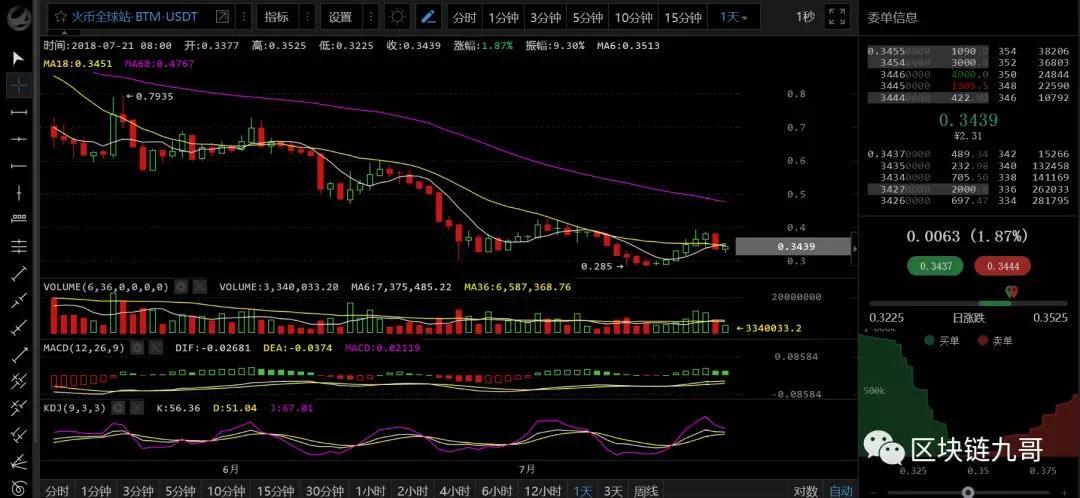Toggle the 卖单 sell orders legend

996,340
